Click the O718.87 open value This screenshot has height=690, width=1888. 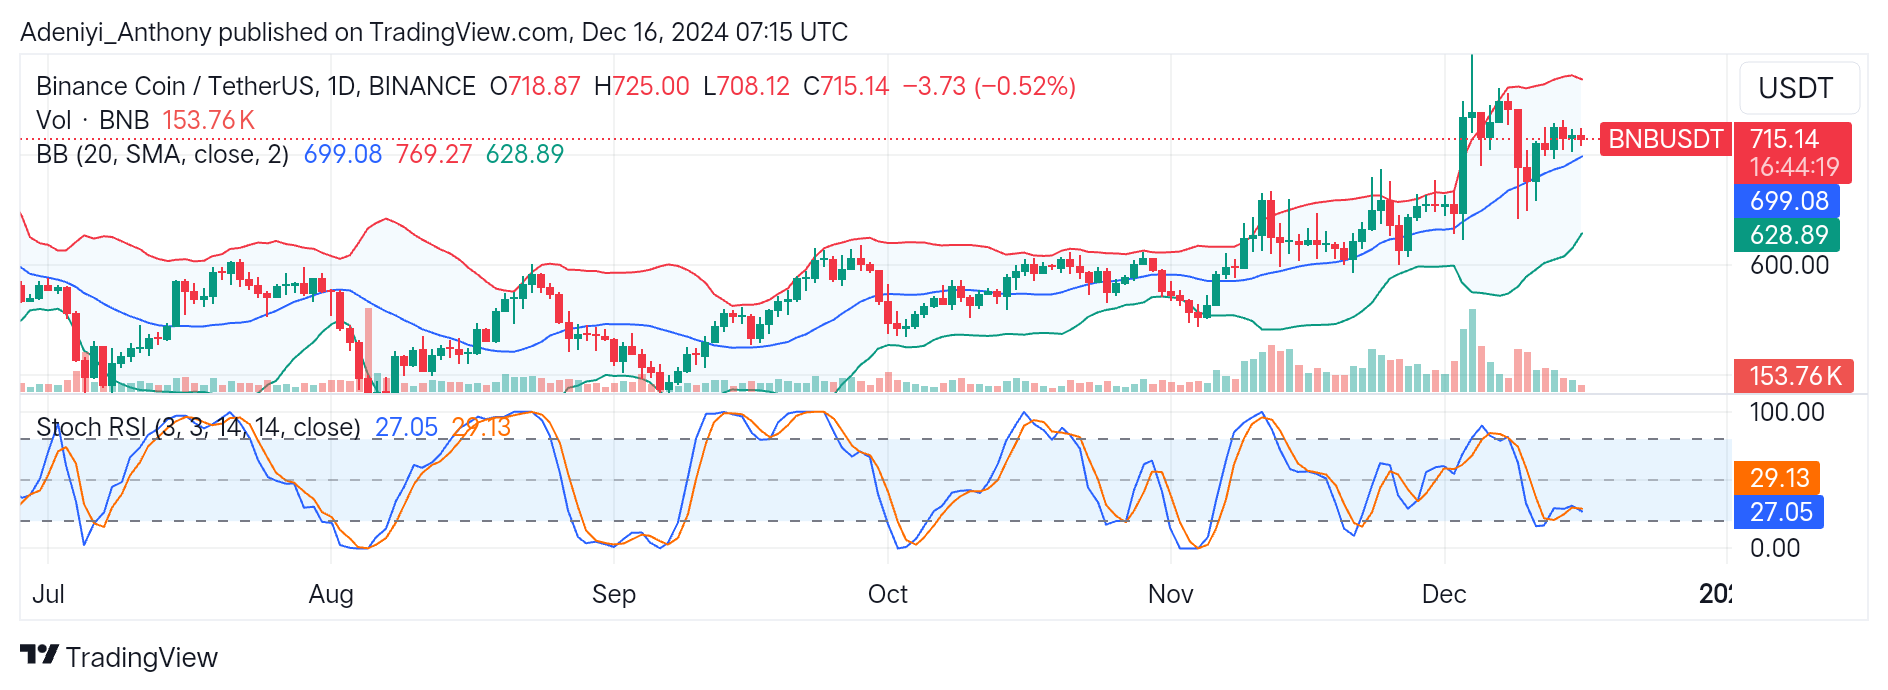535,86
